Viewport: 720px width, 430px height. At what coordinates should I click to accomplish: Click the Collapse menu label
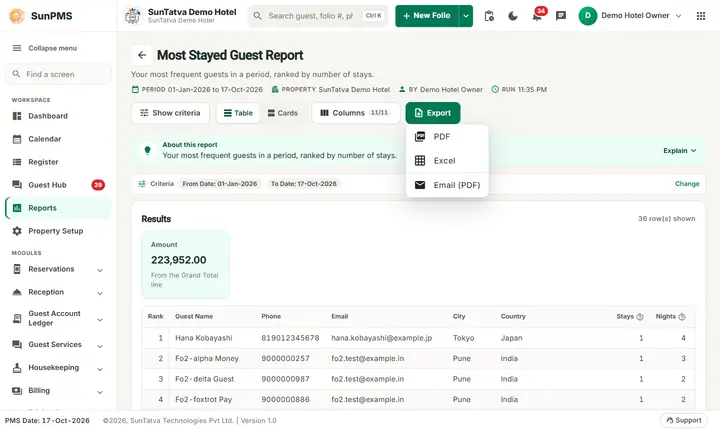53,48
